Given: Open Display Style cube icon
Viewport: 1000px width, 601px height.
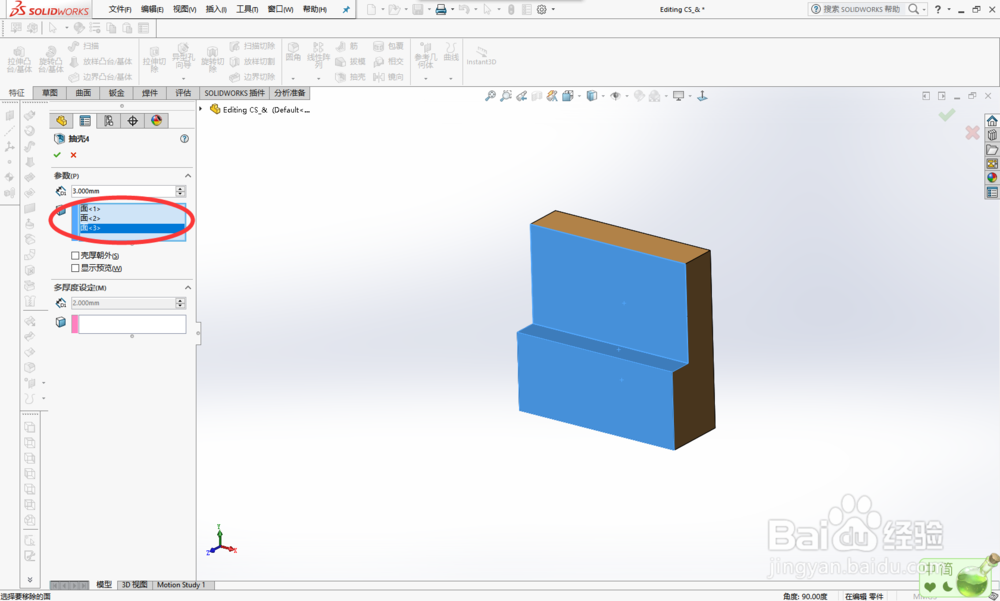Looking at the screenshot, I should coord(591,96).
